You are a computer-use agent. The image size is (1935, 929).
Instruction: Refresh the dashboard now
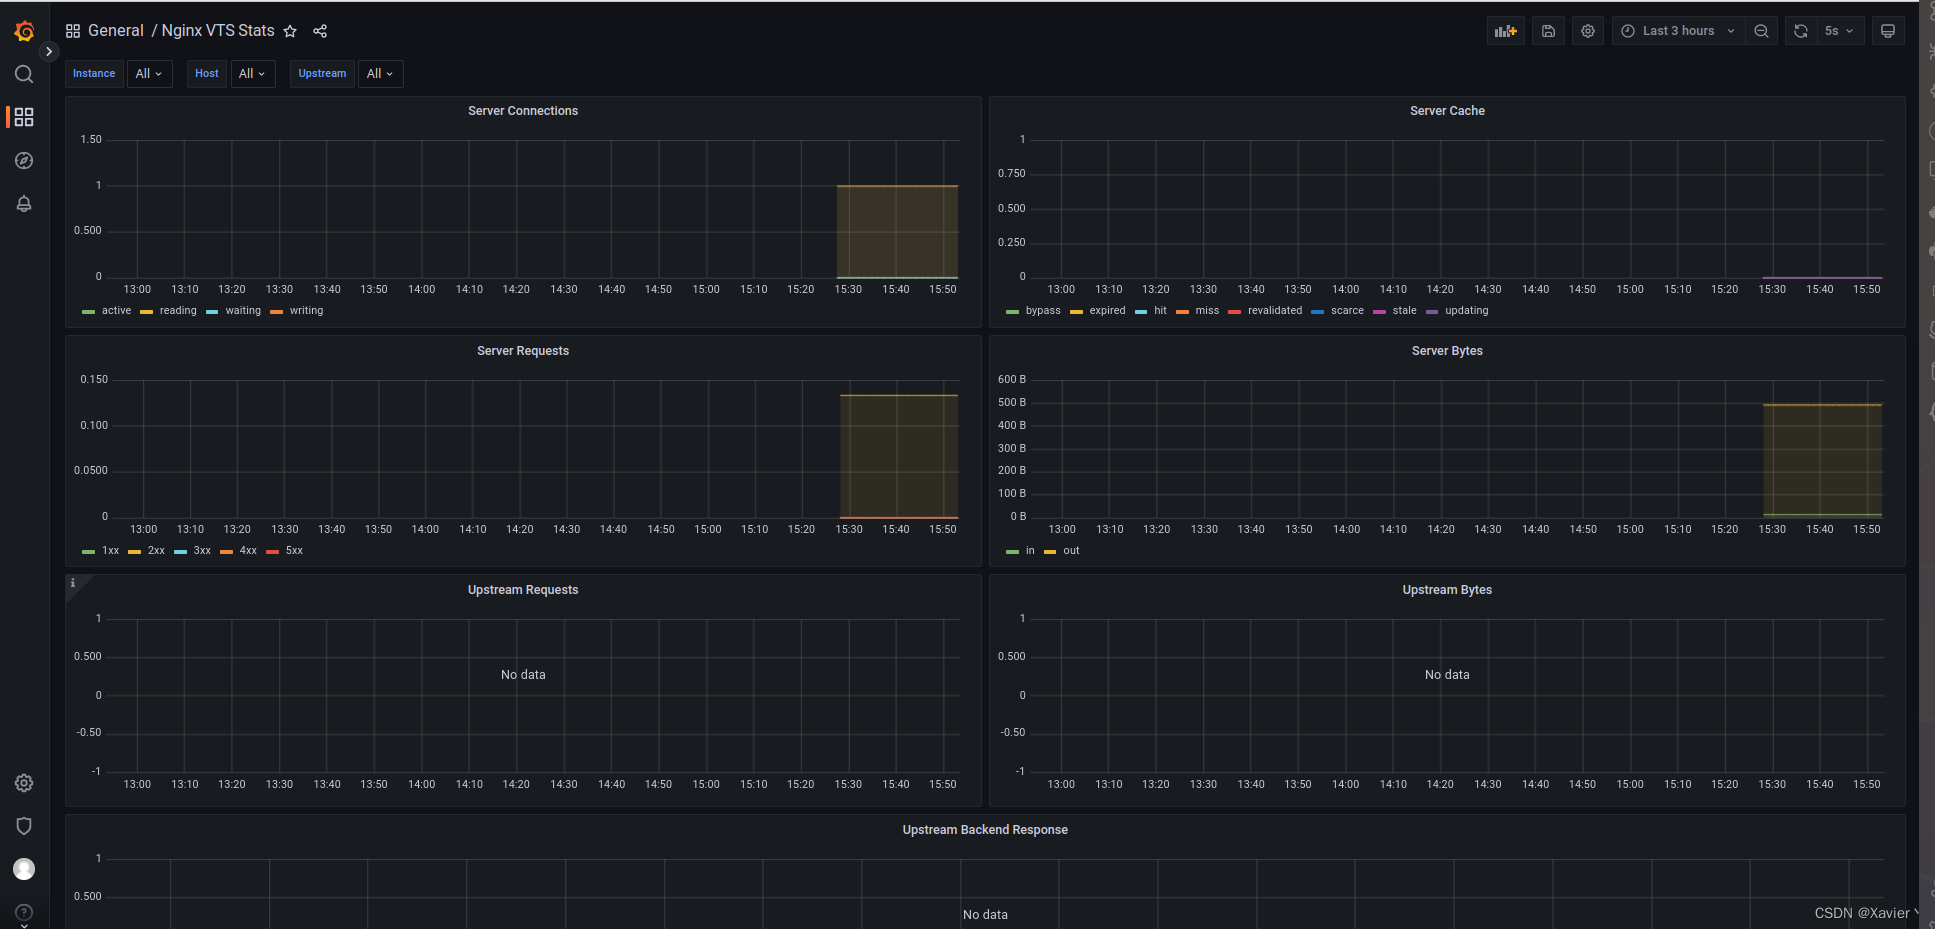[x=1801, y=31]
